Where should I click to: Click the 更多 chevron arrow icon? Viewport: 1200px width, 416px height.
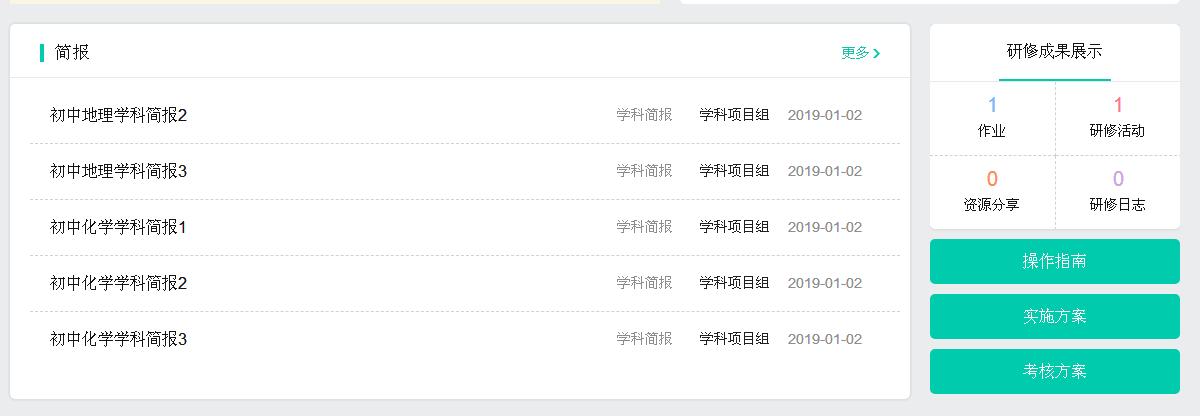click(x=877, y=53)
